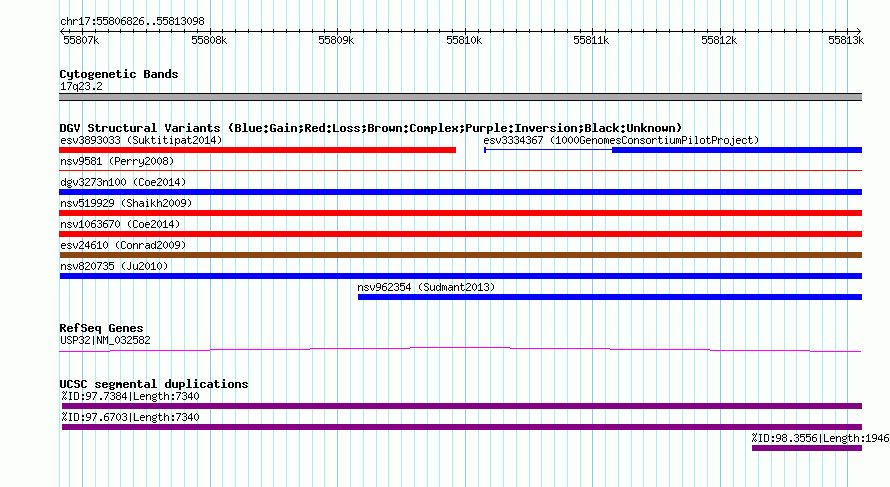Select the nsv820735 (Ju2010) label
890x487 pixels.
pyautogui.click(x=114, y=266)
